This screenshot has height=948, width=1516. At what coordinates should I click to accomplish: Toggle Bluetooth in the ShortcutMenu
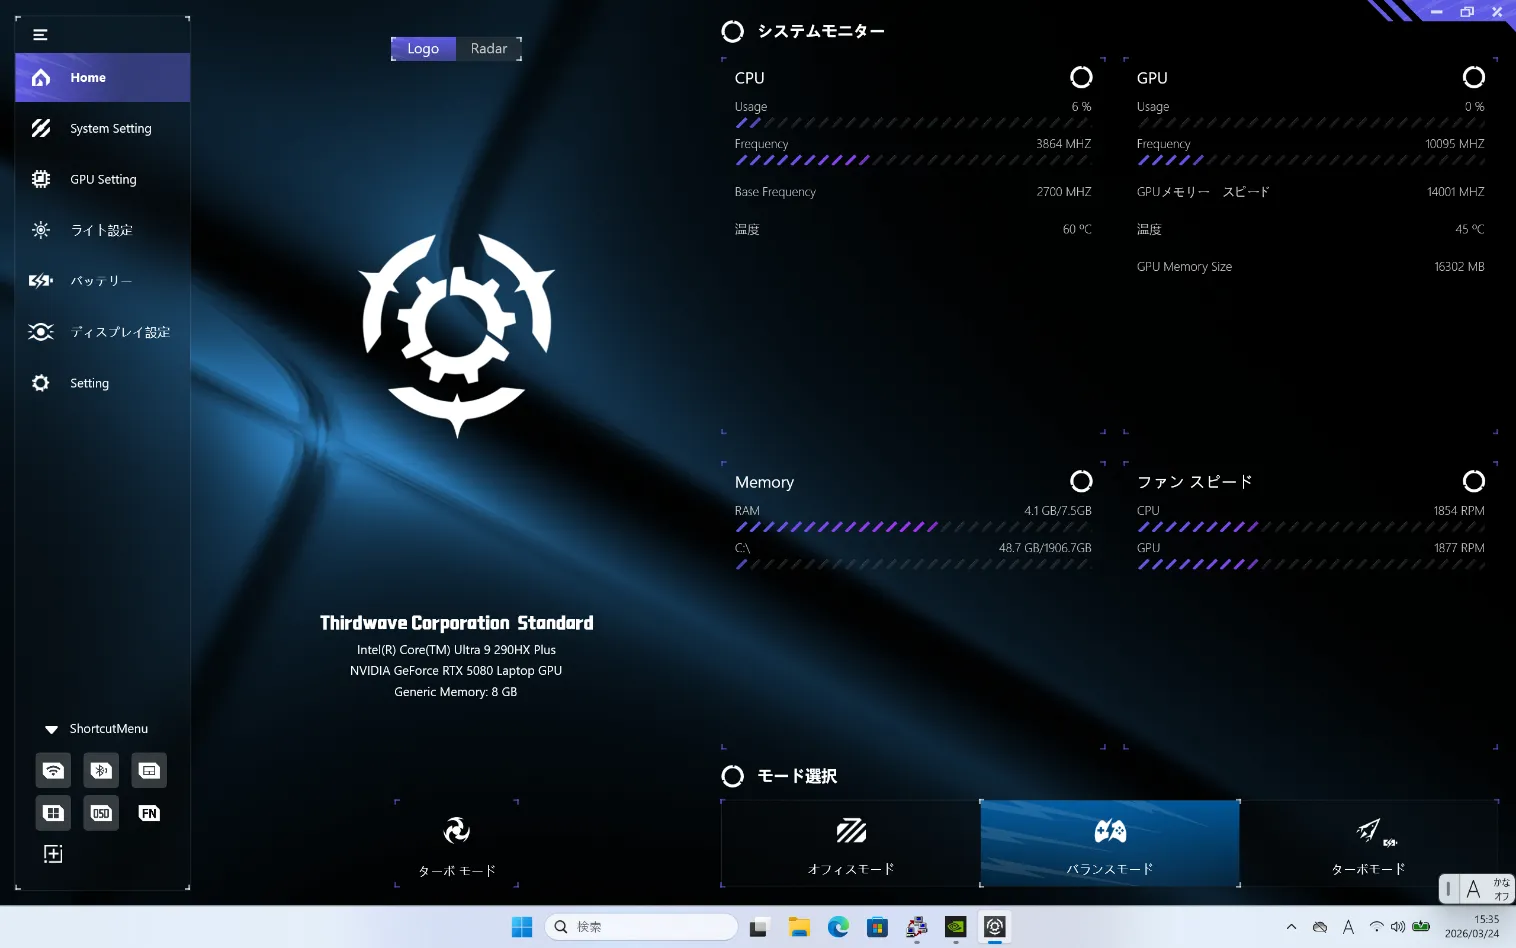pyautogui.click(x=101, y=770)
